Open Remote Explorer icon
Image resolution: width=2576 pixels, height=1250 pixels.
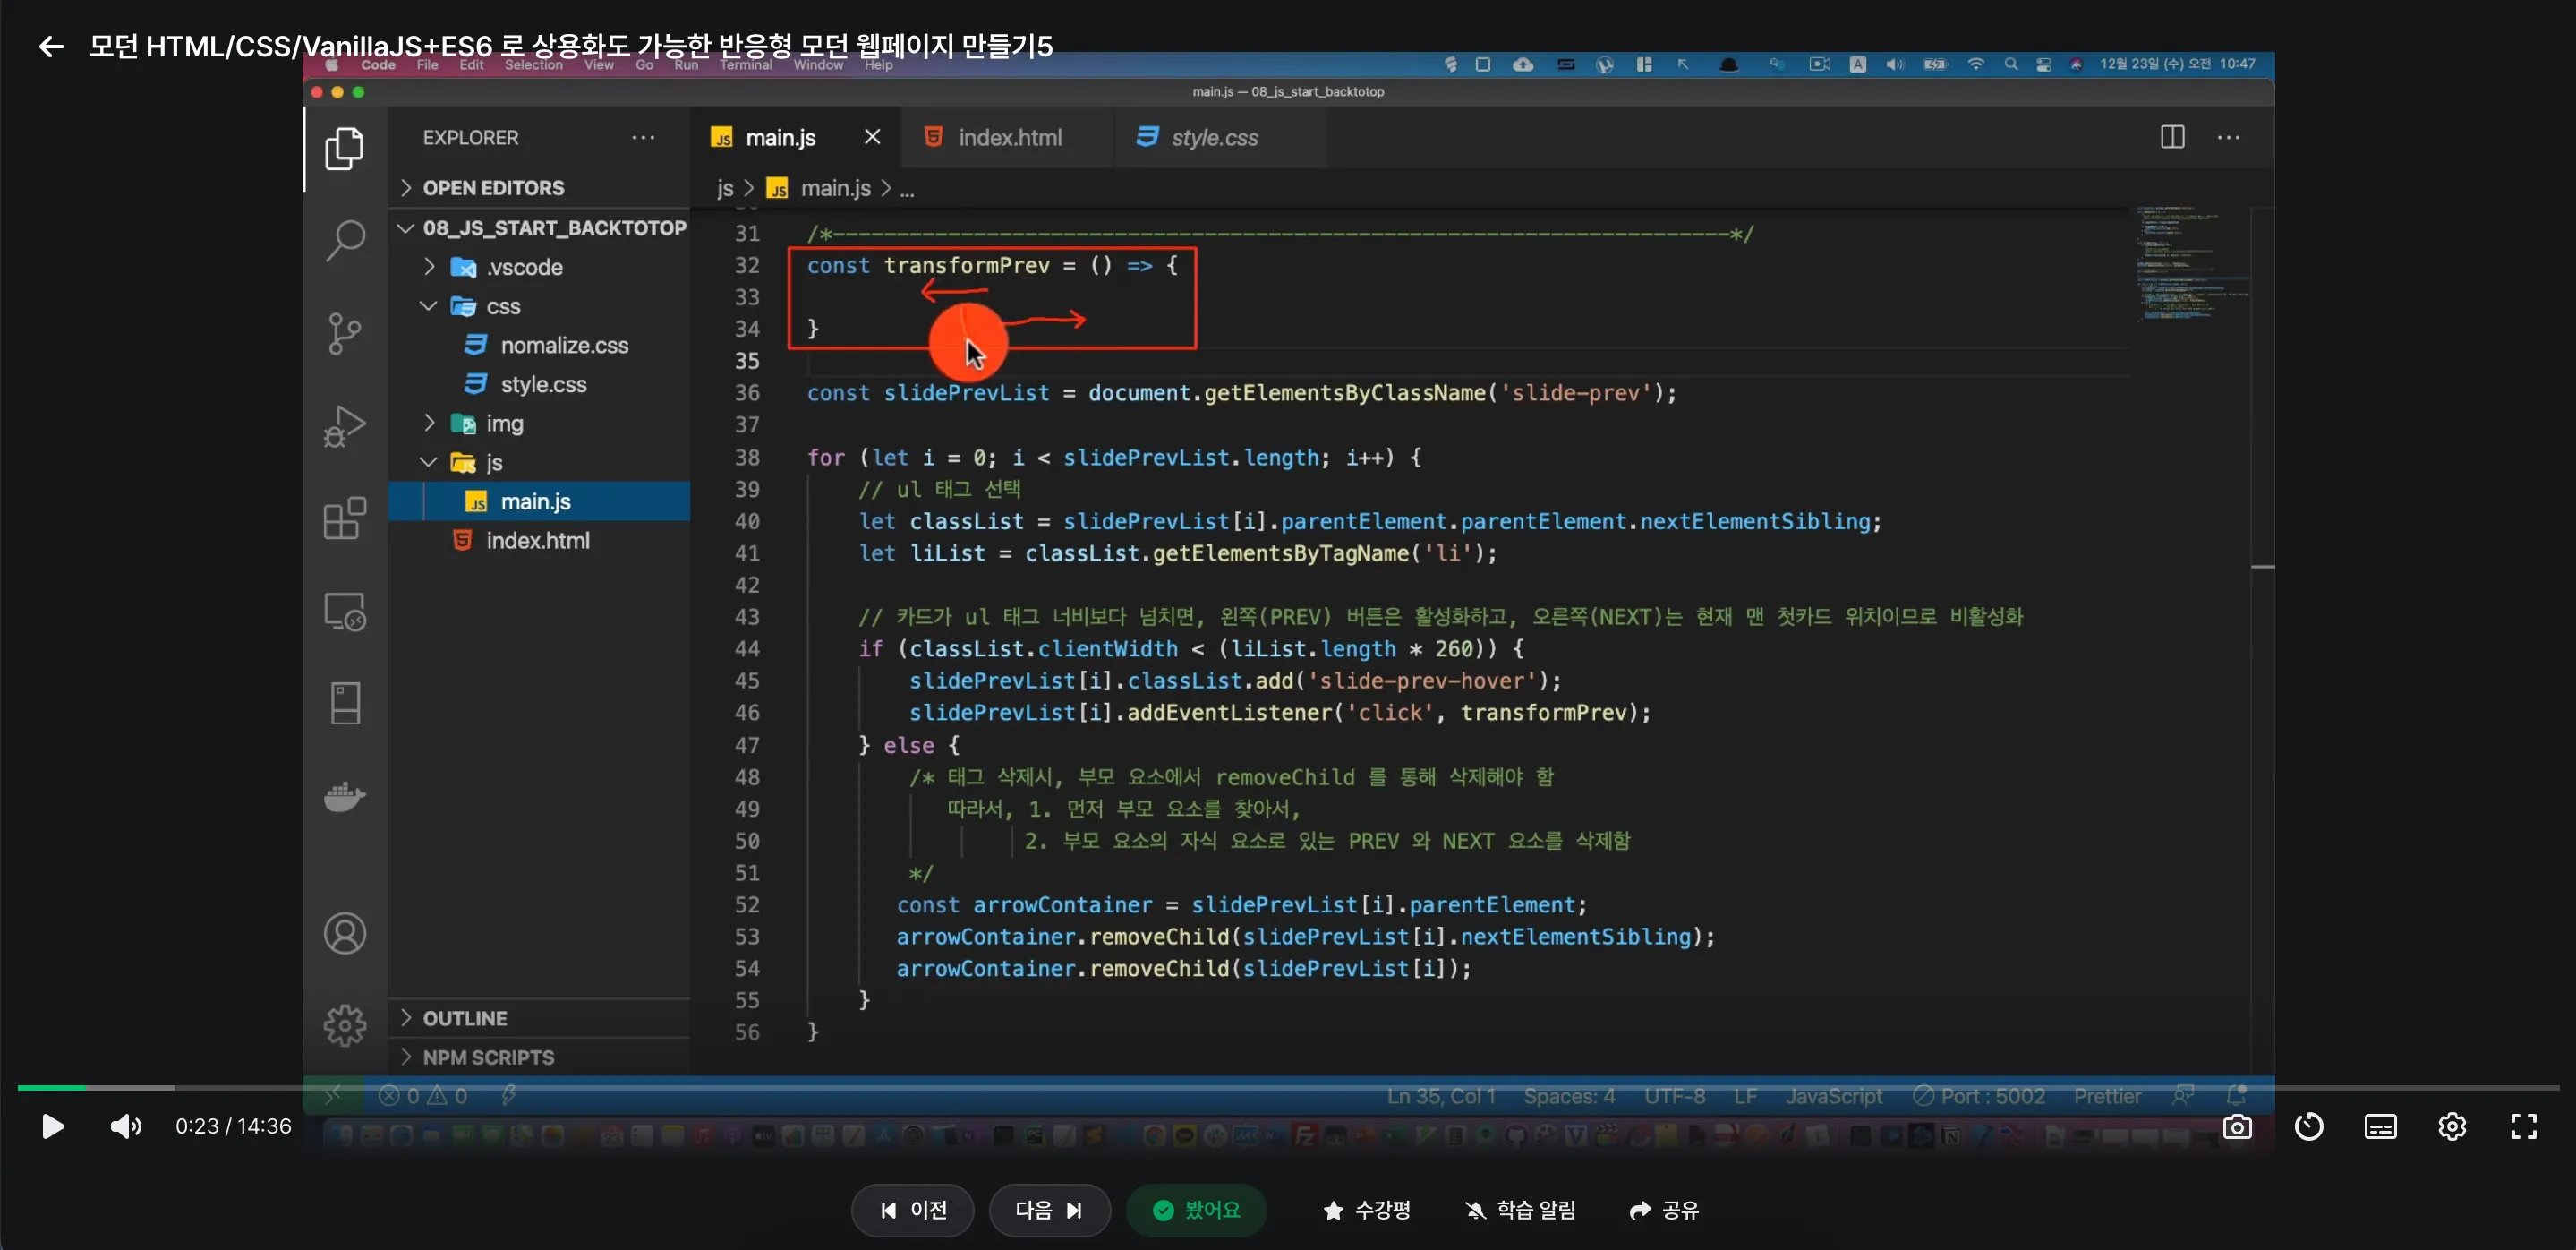pos(345,611)
